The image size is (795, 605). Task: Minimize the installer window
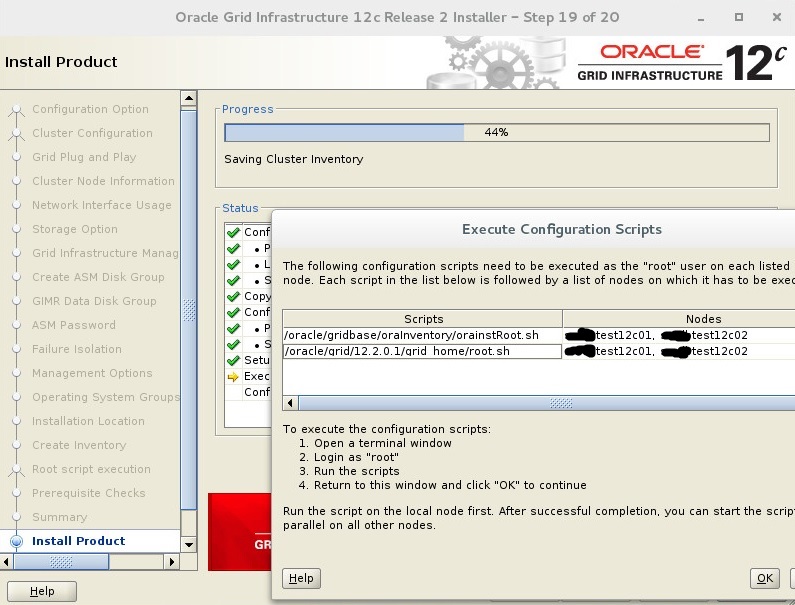(701, 18)
